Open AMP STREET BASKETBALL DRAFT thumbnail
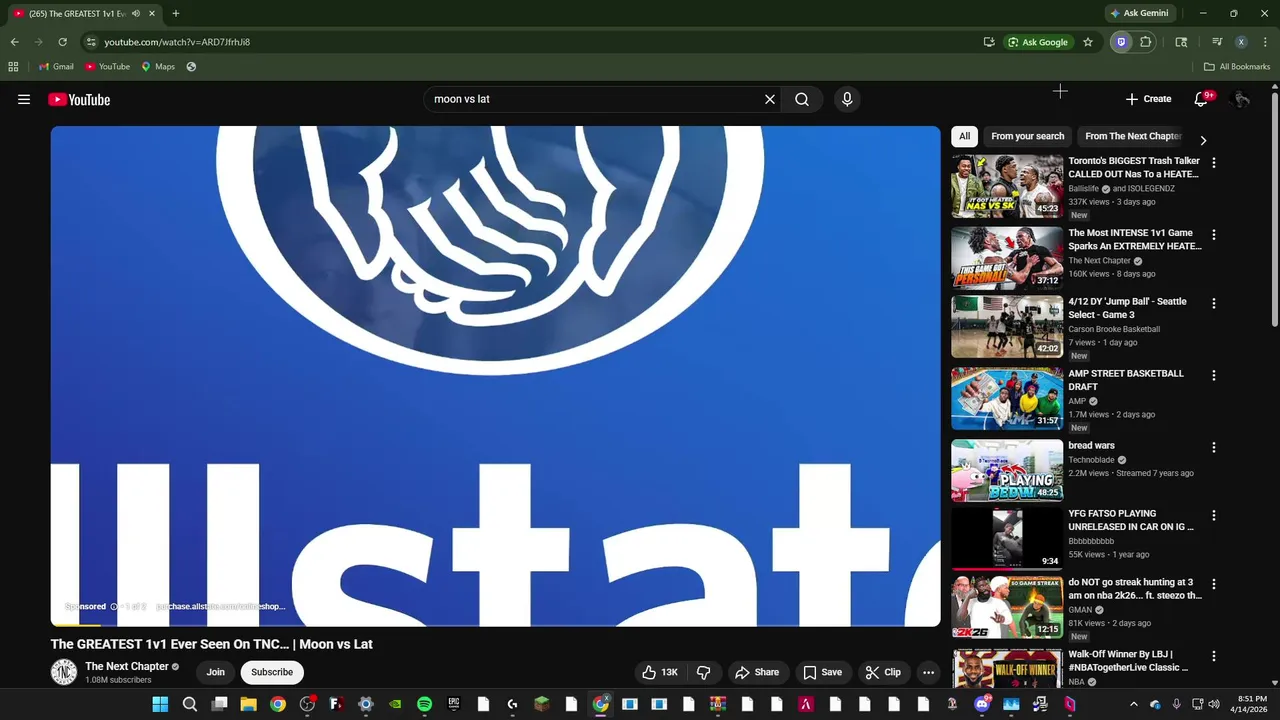 [x=1007, y=398]
